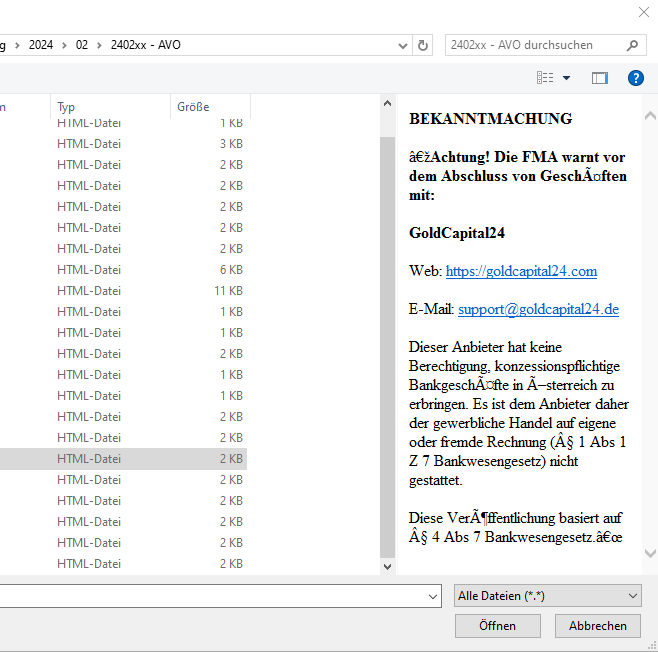
Task: Expand address bar history dropdown
Action: [x=402, y=45]
